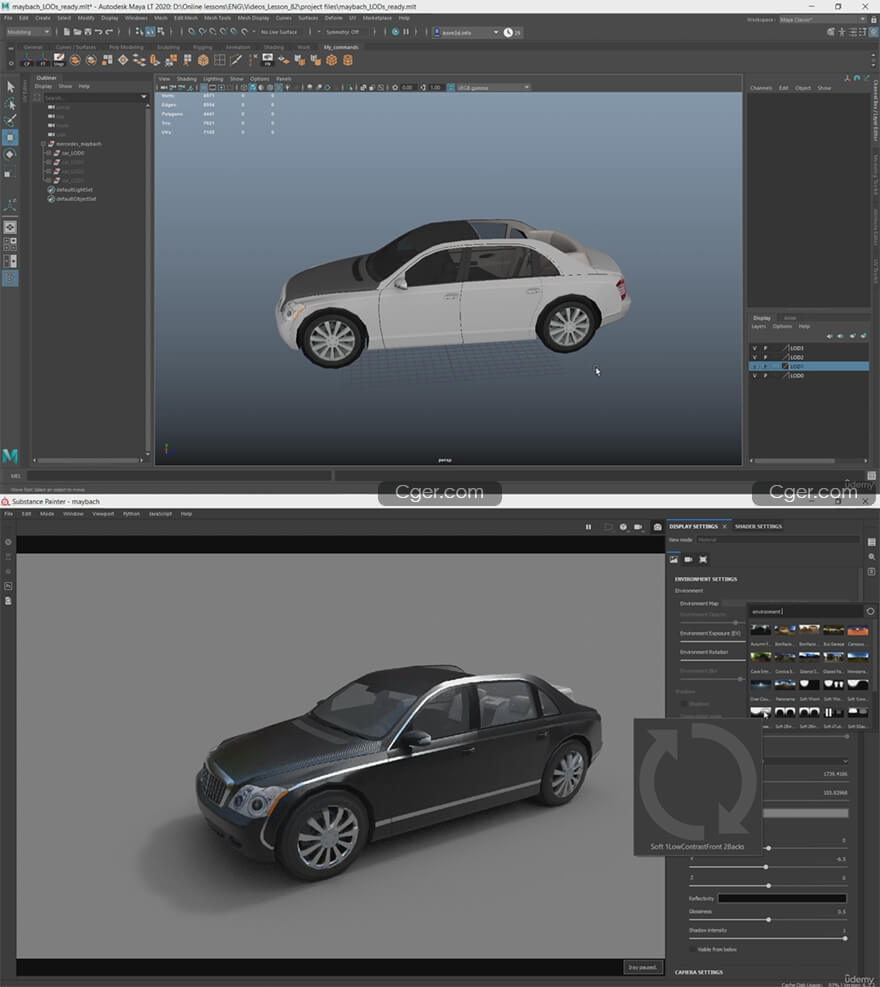Click the pause icon in Maya status line
This screenshot has width=880, height=987.
tap(406, 31)
